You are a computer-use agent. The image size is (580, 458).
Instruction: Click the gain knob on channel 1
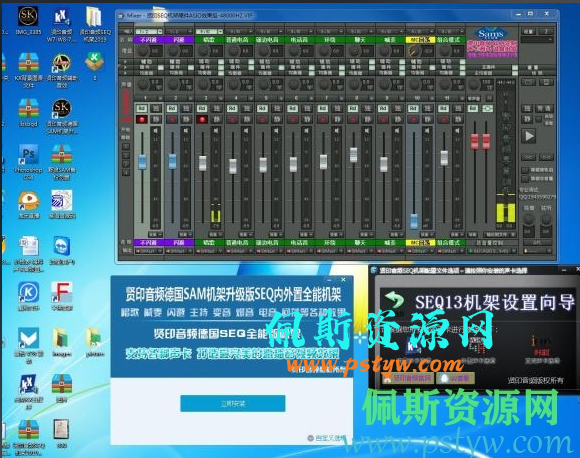click(143, 51)
